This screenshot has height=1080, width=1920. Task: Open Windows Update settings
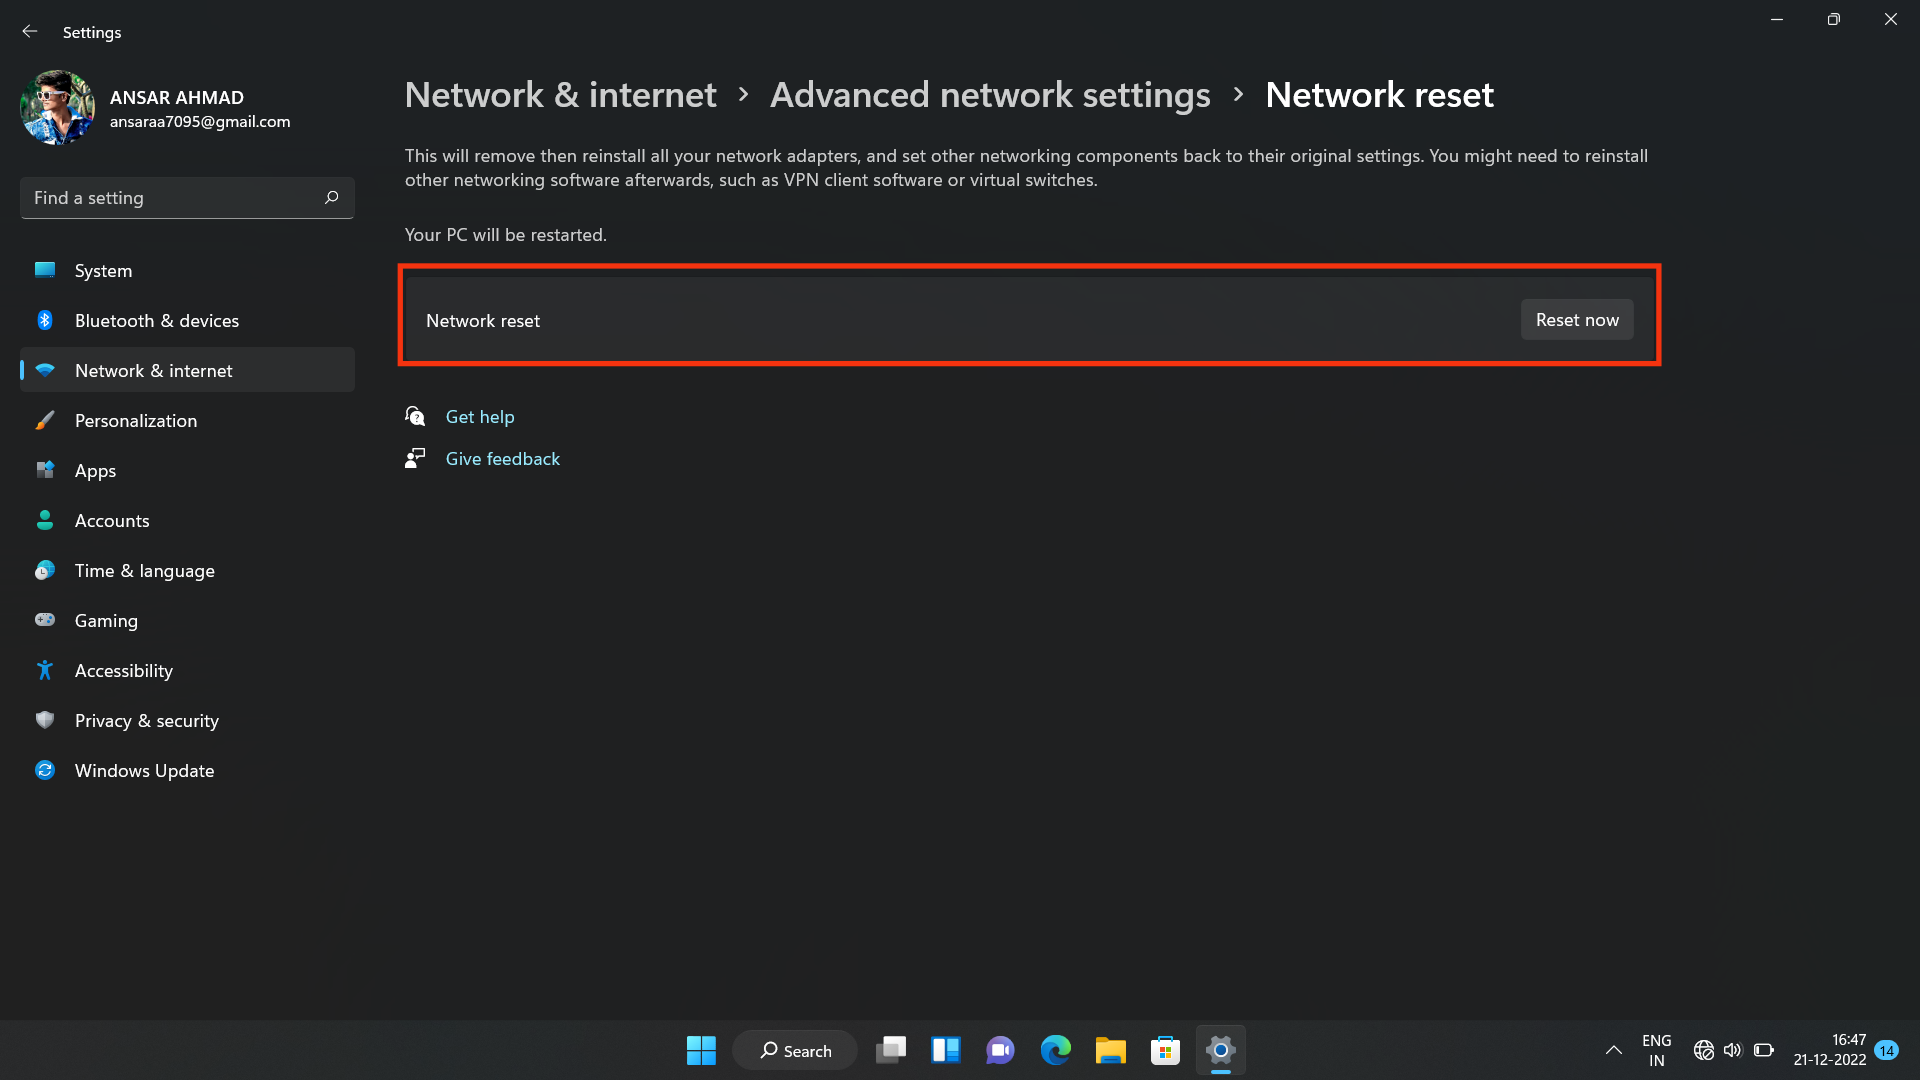(x=144, y=770)
